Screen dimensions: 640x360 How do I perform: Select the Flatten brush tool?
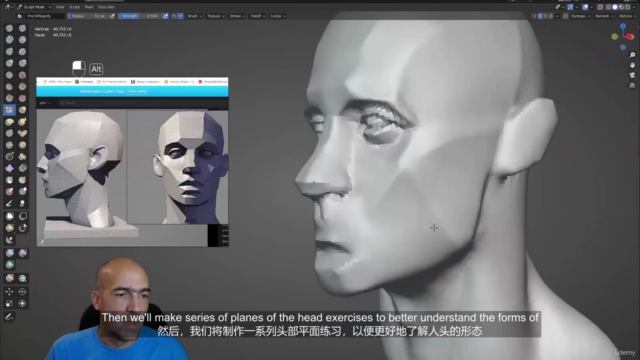9,87
